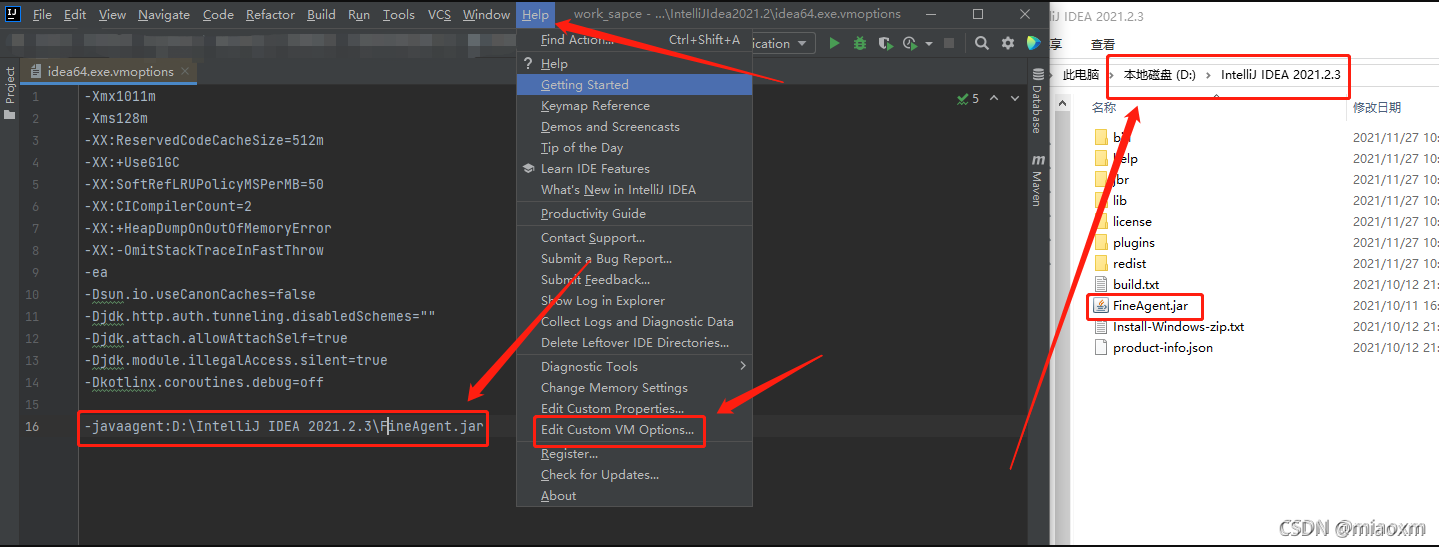Choose Edit Custom VM Options
Viewport: 1439px width, 547px height.
coord(634,430)
